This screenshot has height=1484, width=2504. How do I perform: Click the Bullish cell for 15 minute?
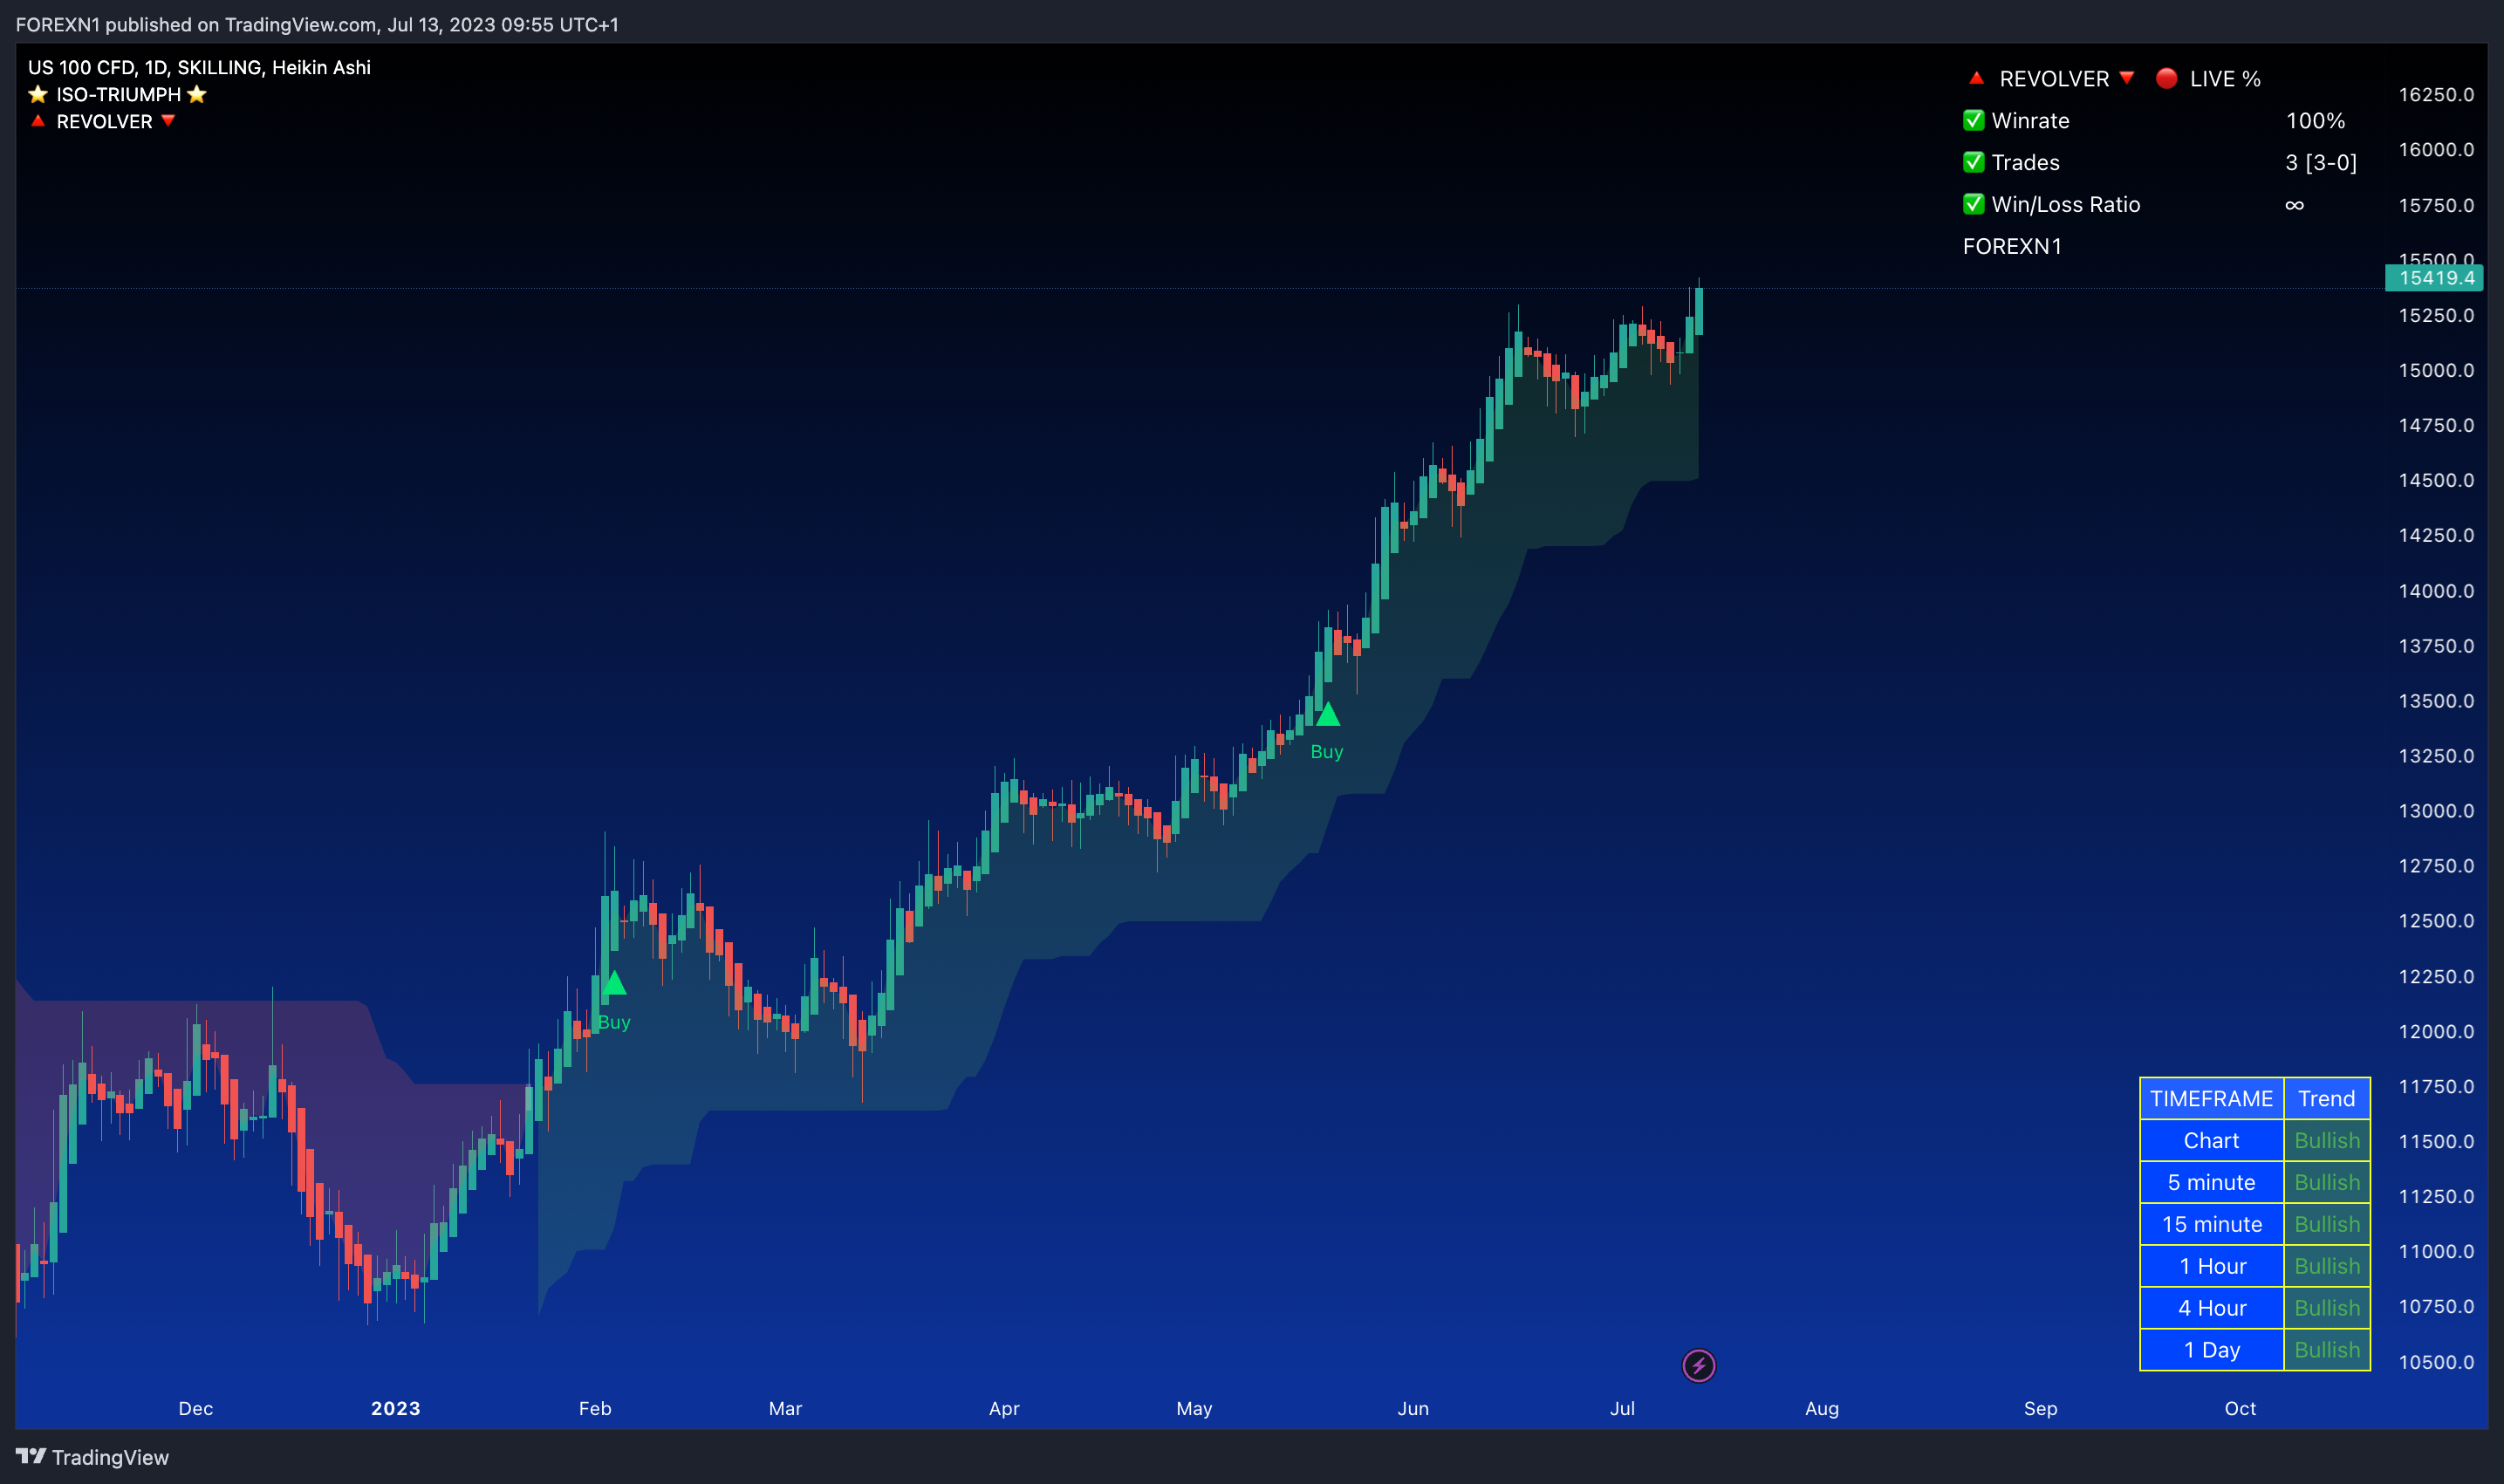[x=2326, y=1224]
